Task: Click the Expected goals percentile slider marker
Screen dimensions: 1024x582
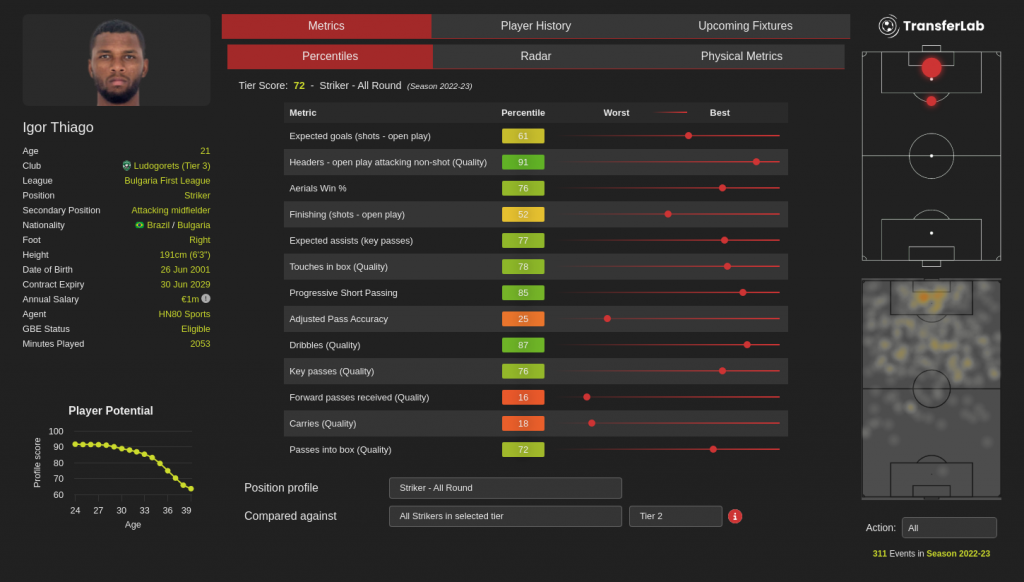Action: pos(688,135)
